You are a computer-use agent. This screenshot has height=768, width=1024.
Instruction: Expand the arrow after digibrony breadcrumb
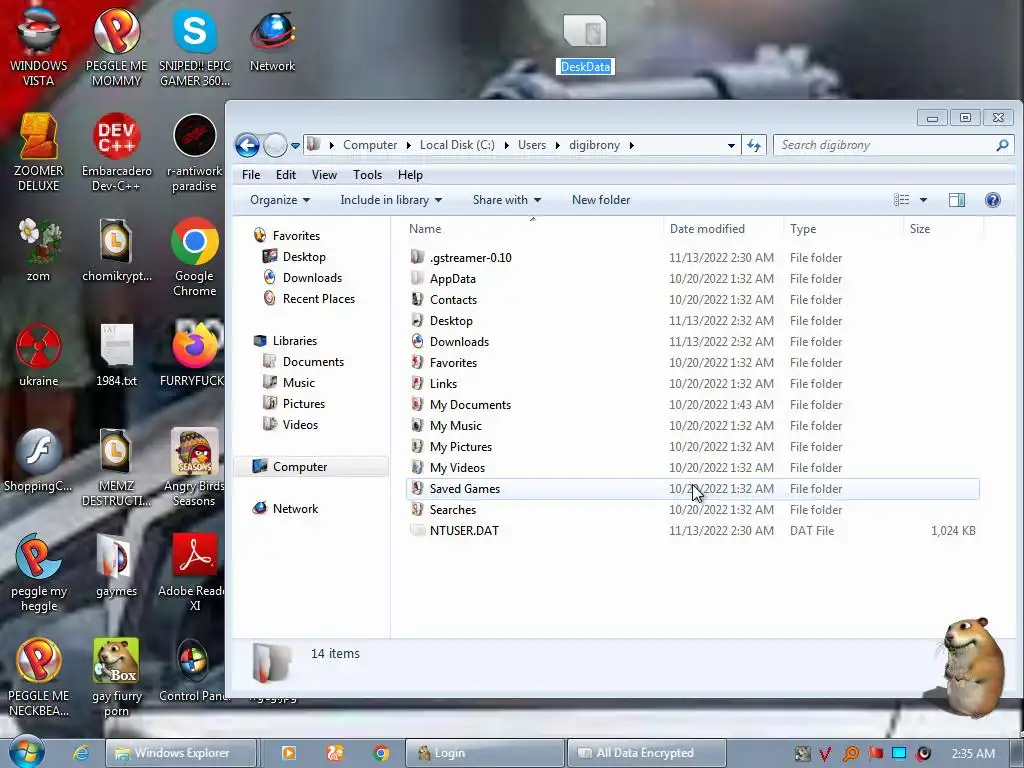coord(632,145)
